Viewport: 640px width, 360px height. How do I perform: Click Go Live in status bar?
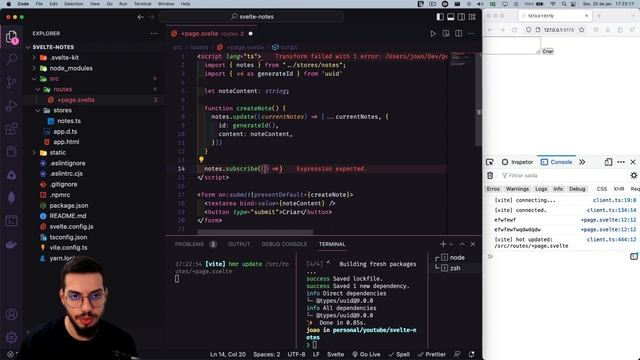[366, 354]
